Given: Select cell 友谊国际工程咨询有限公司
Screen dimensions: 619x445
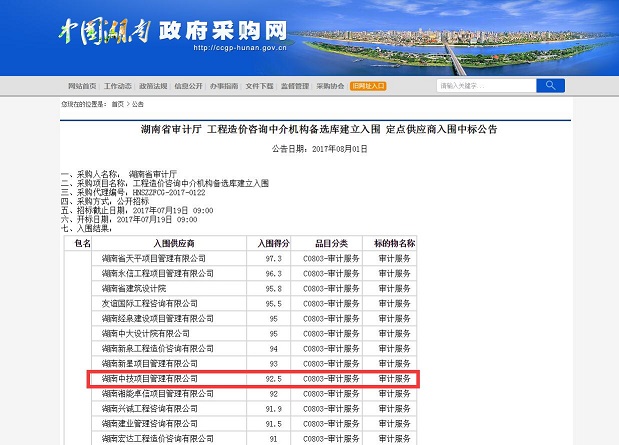Looking at the screenshot, I should click(x=150, y=304).
